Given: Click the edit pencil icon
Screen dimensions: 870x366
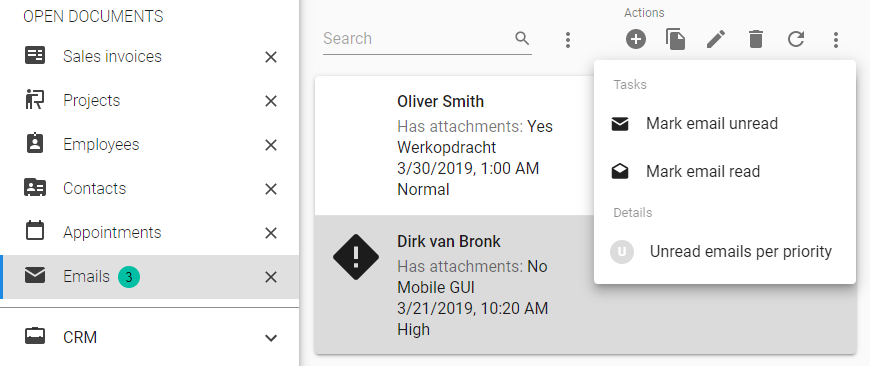Looking at the screenshot, I should coord(716,39).
